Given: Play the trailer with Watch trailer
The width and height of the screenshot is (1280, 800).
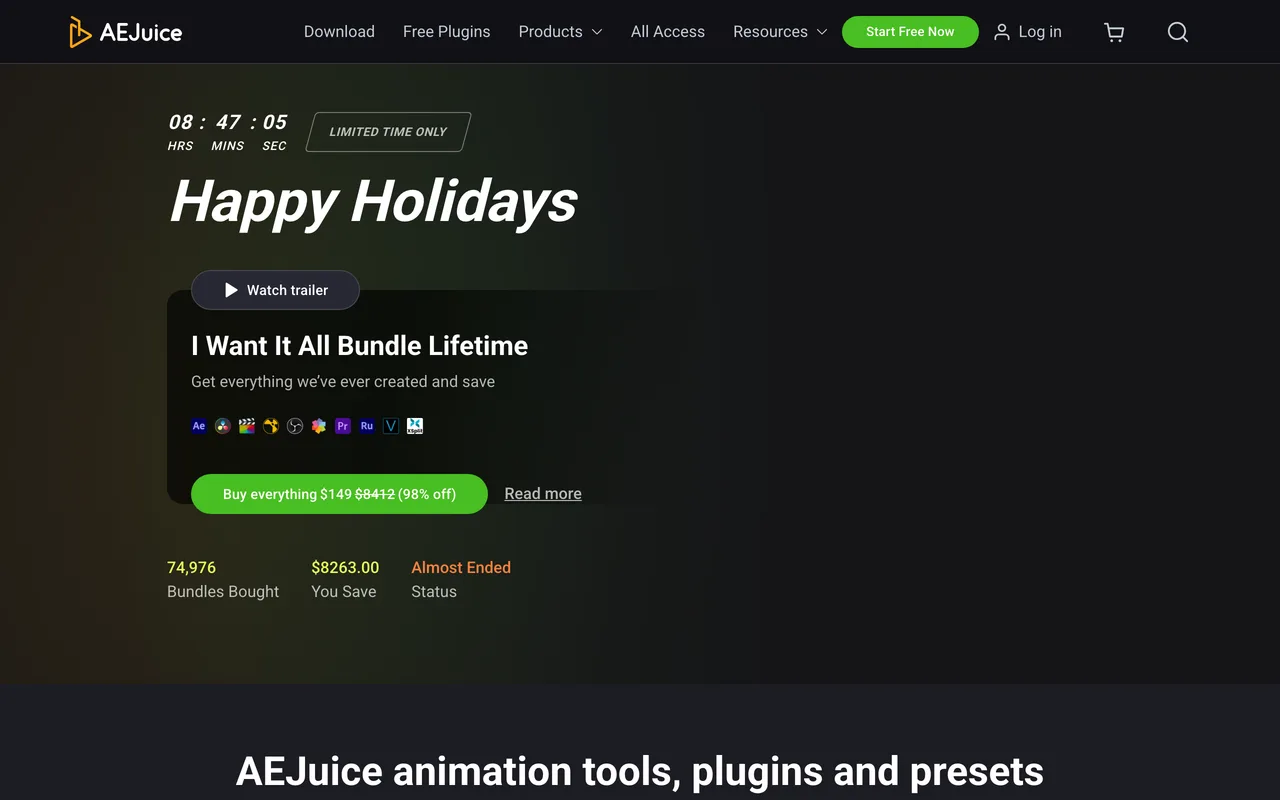Looking at the screenshot, I should pyautogui.click(x=275, y=290).
